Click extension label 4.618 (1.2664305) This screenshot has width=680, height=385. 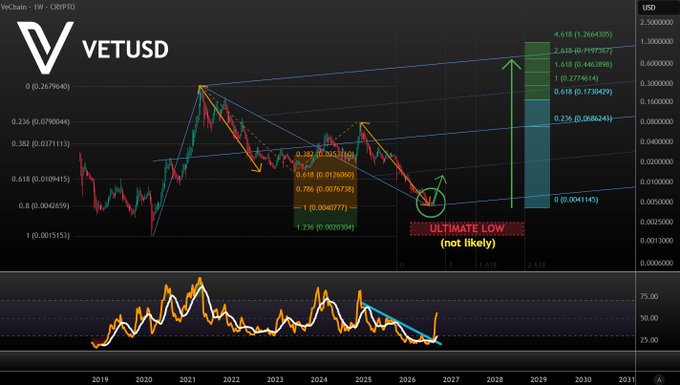[x=583, y=35]
